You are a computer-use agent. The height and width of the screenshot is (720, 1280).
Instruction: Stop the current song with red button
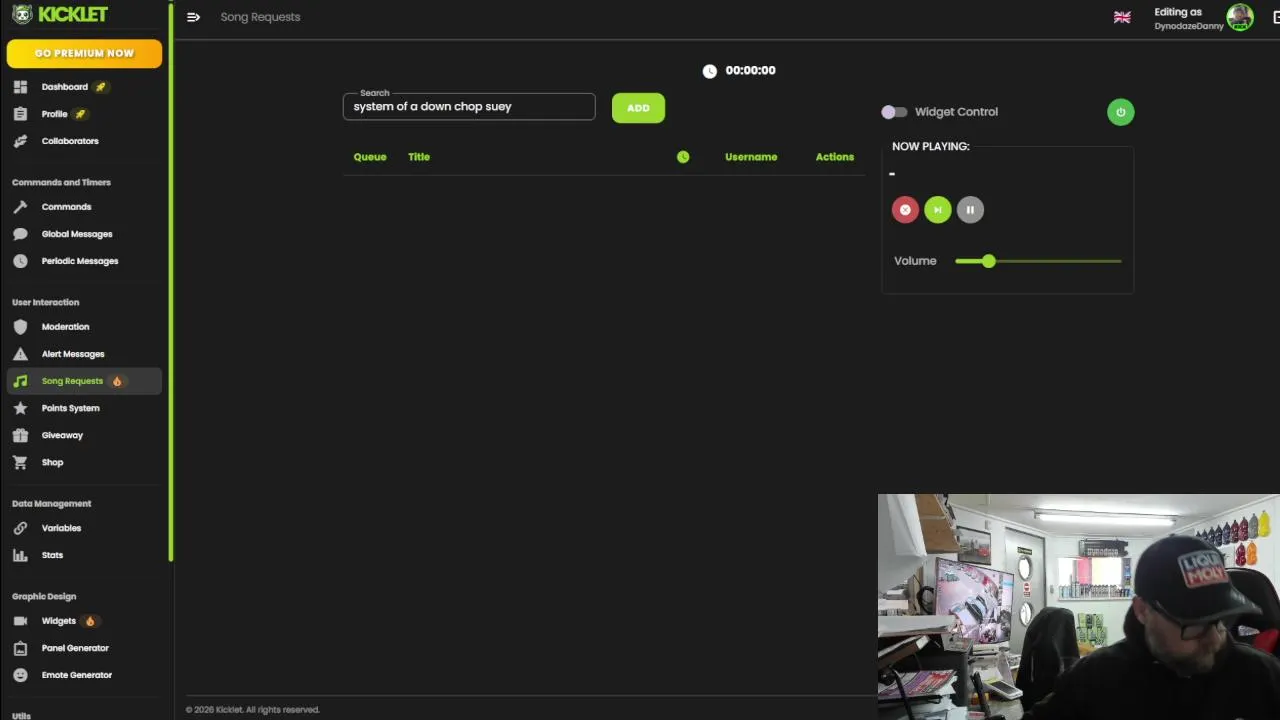905,210
